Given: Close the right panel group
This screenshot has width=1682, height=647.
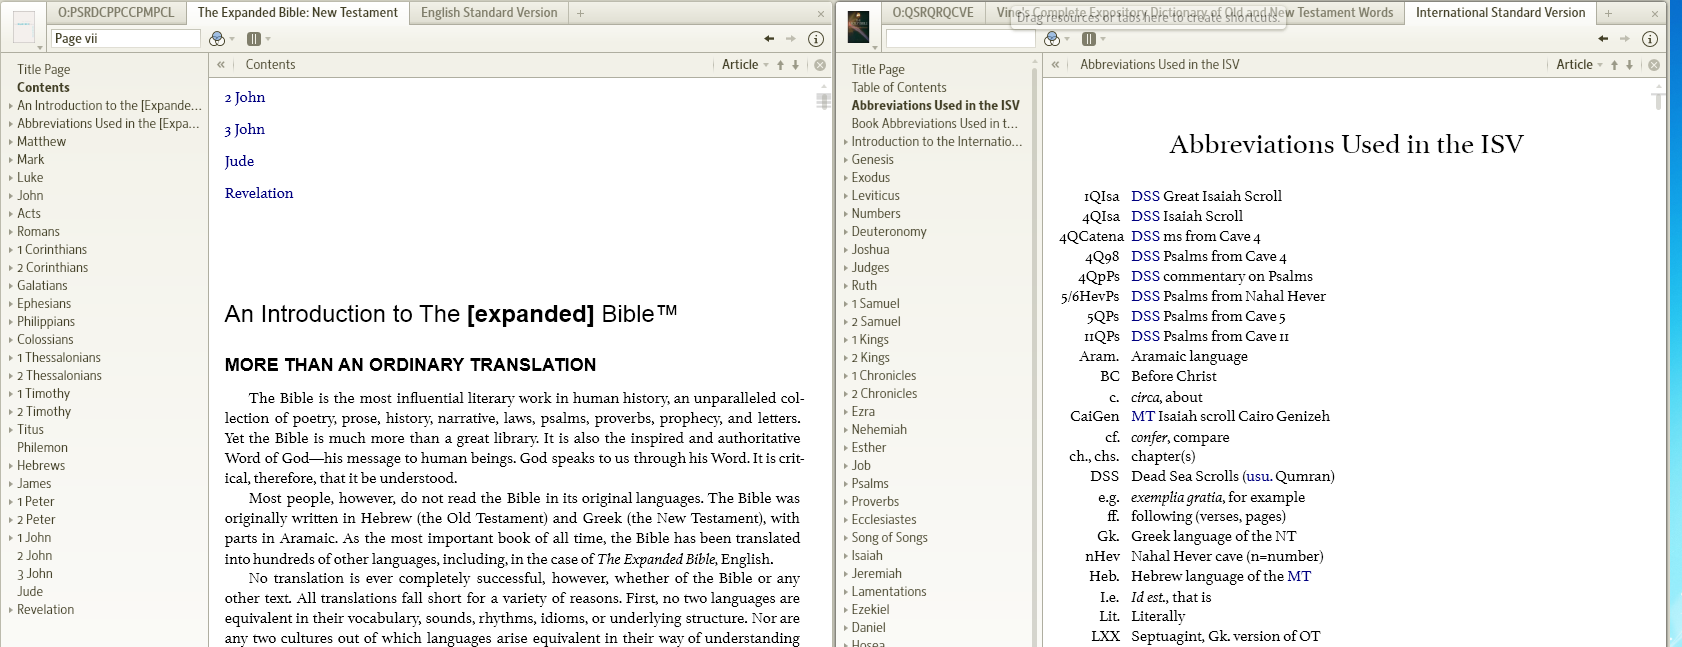Looking at the screenshot, I should tap(1655, 14).
